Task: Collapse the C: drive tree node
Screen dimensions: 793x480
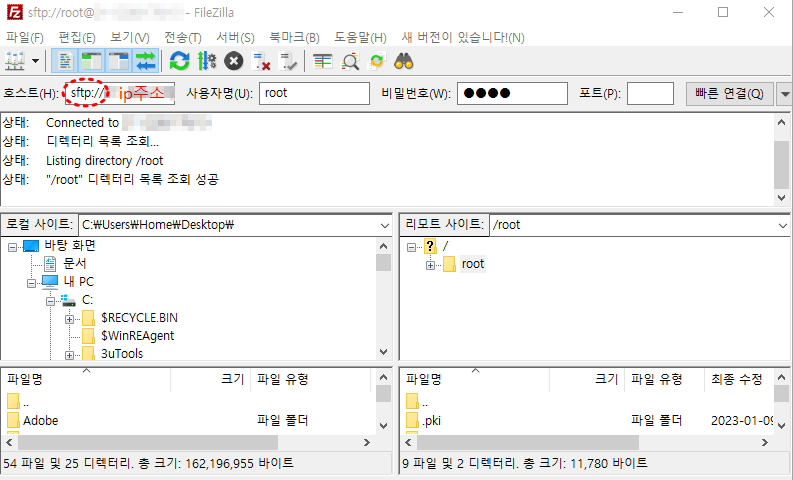Action: (50, 301)
